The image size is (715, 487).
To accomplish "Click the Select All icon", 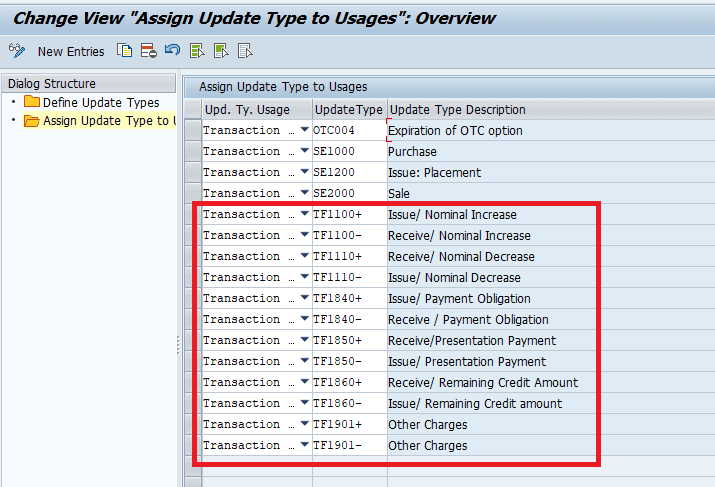I will pos(197,51).
